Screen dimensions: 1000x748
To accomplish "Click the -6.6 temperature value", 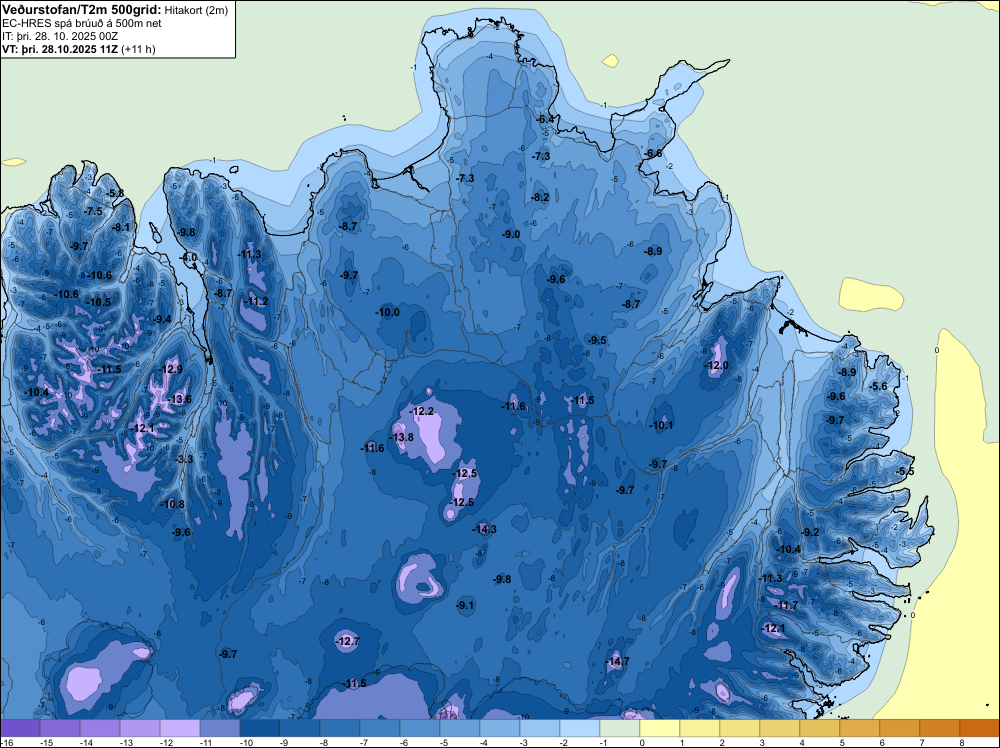I will coord(653,154).
